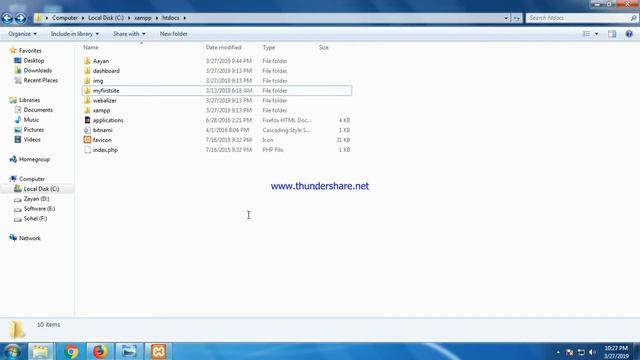Viewport: 640px width, 360px height.
Task: Open the Documents library
Action: (38, 110)
